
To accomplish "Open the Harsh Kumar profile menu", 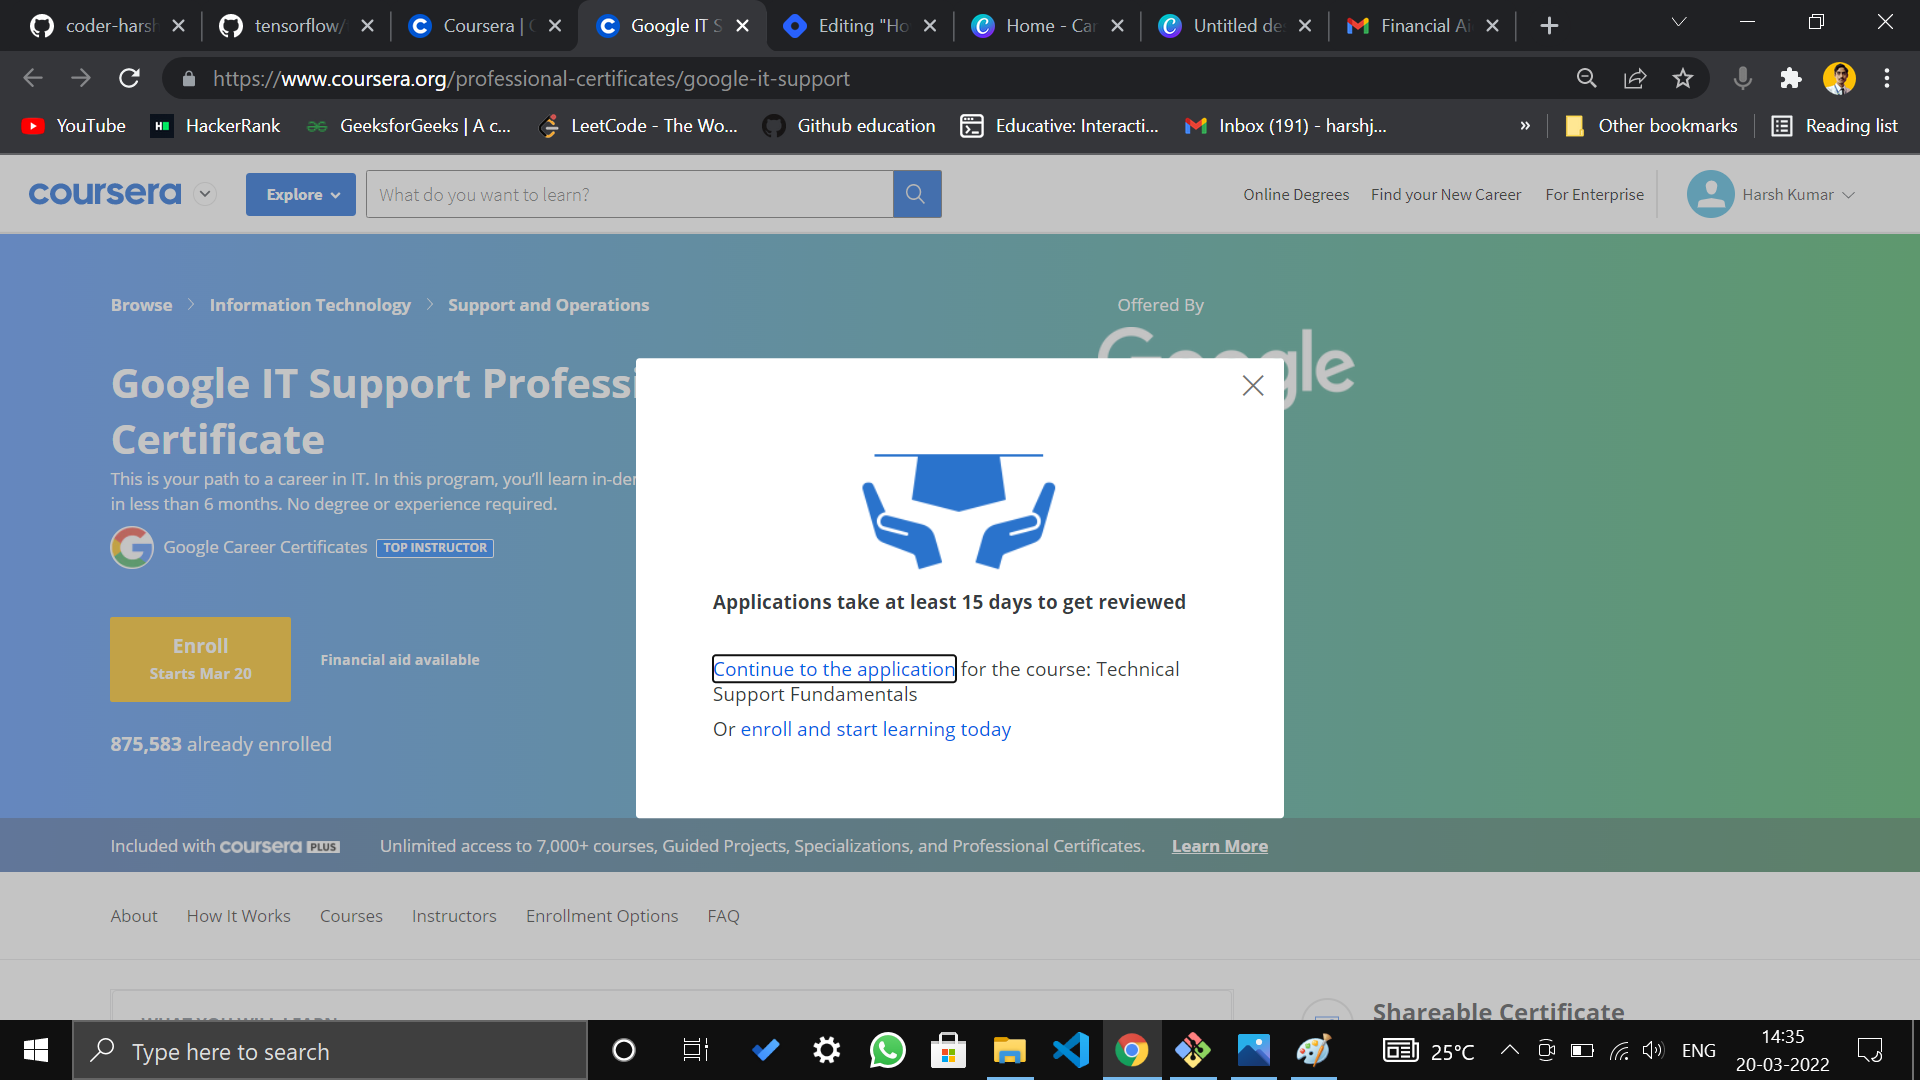I will pyautogui.click(x=1798, y=194).
